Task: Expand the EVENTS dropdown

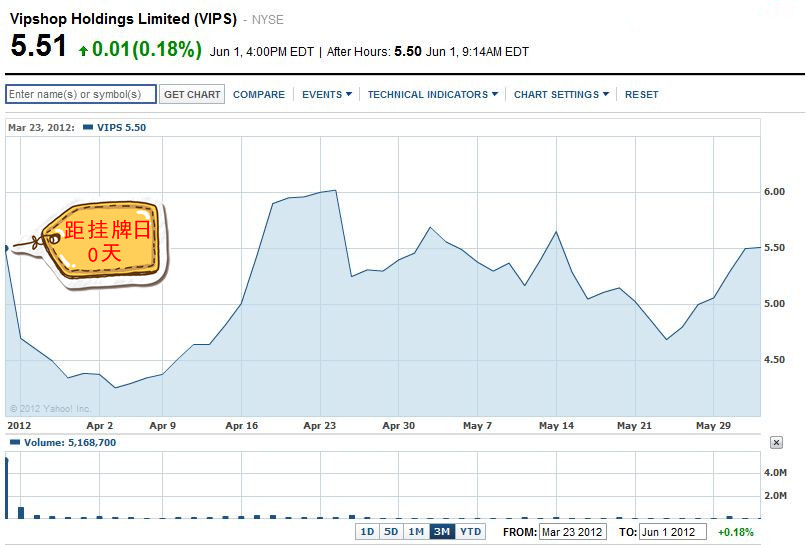Action: click(327, 95)
